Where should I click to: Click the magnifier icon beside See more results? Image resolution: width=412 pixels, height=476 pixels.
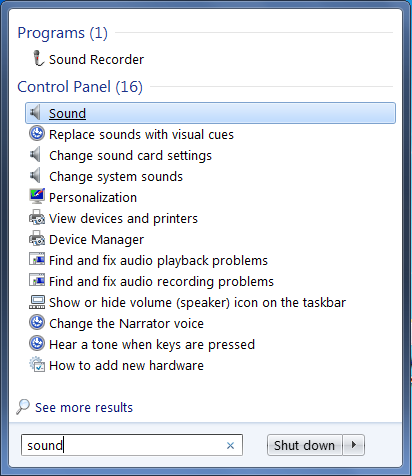click(23, 407)
